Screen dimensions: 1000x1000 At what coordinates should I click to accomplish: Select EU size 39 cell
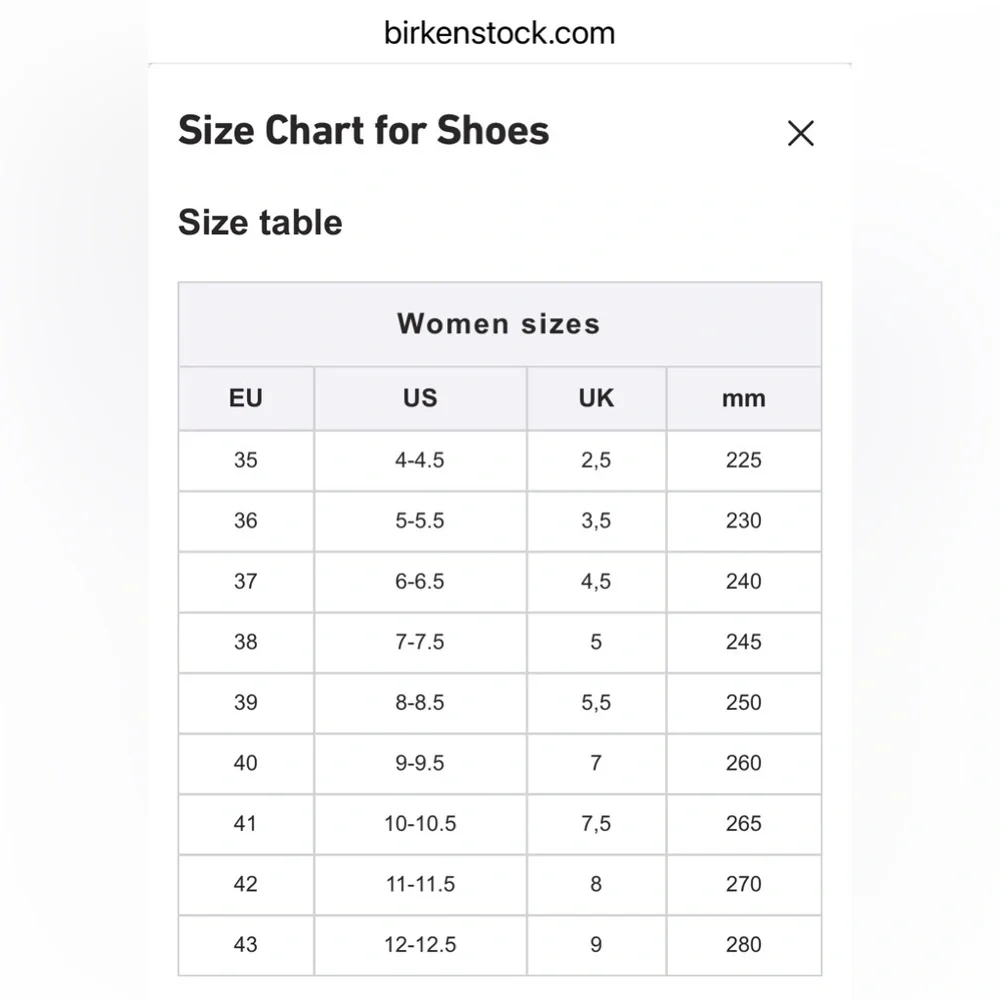[246, 702]
